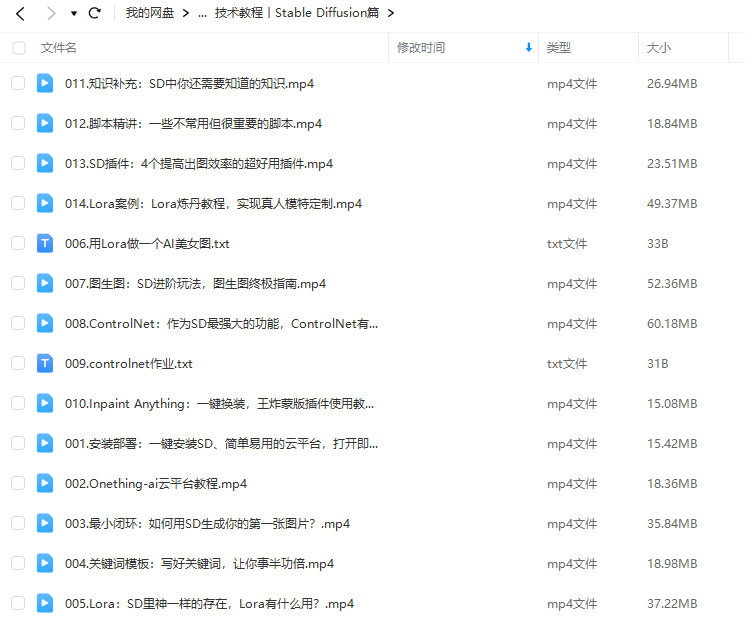Sort files by the 类型 column header
Screen dimensions: 745x626
[558, 48]
